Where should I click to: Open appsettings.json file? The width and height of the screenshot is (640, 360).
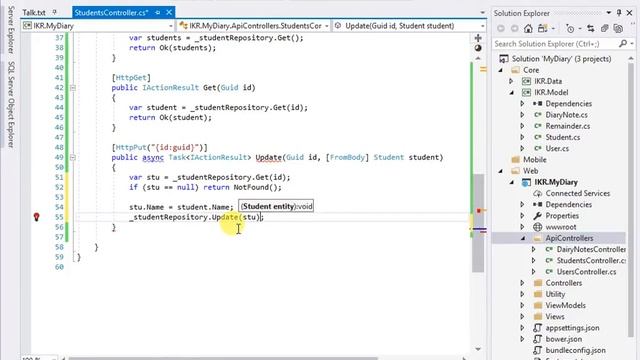tap(572, 328)
